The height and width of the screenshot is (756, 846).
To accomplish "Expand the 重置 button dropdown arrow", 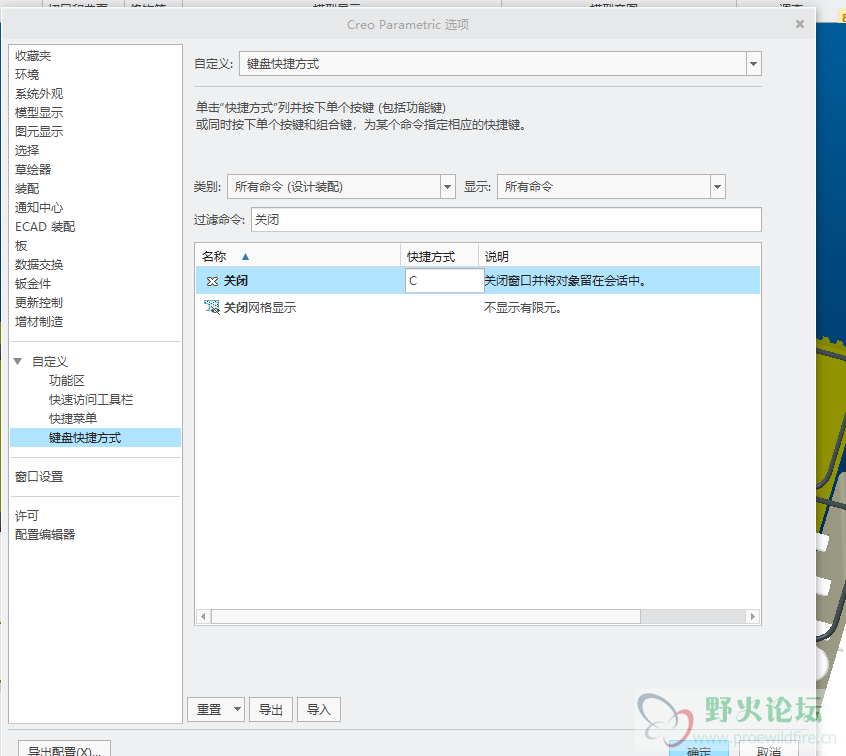I will pos(237,710).
